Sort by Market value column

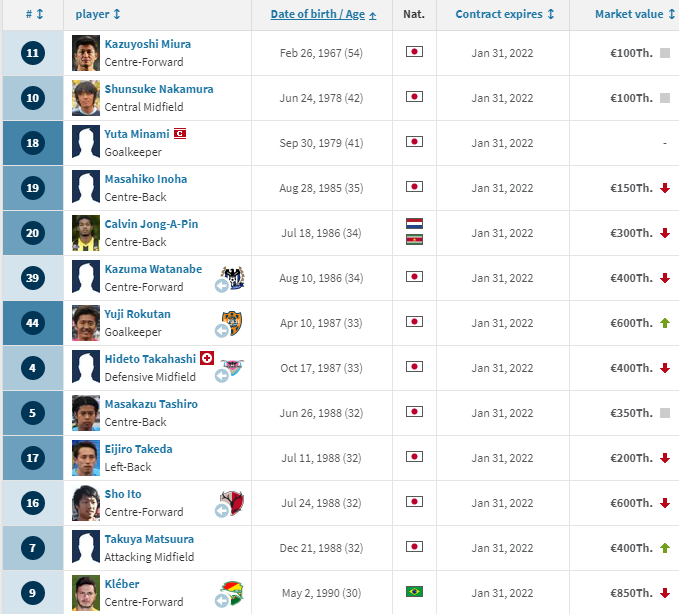[635, 14]
